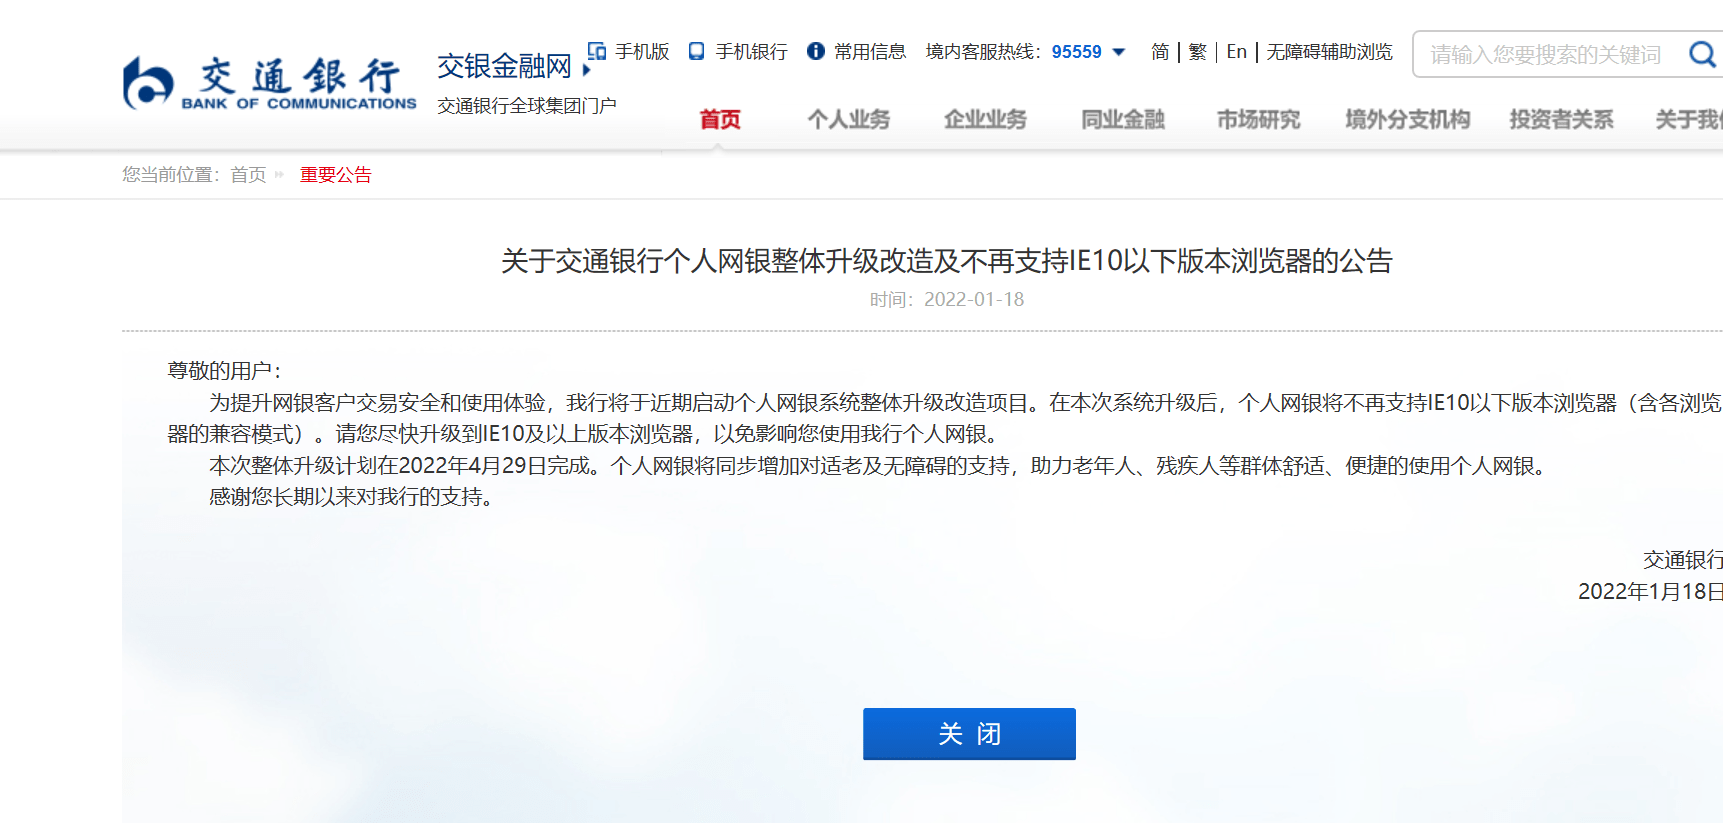Switch language to 繁 (Traditional)
The image size is (1723, 823).
pos(1198,51)
